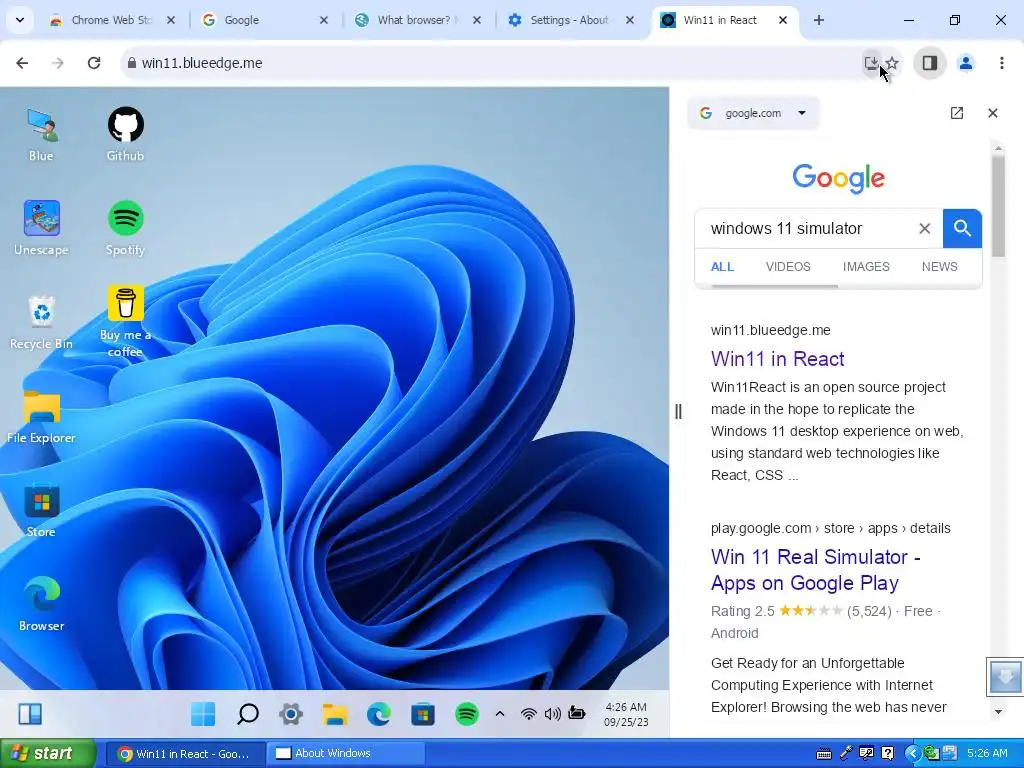This screenshot has height=768, width=1024.
Task: Click the battery icon in Win11 taskbar
Action: (x=577, y=713)
